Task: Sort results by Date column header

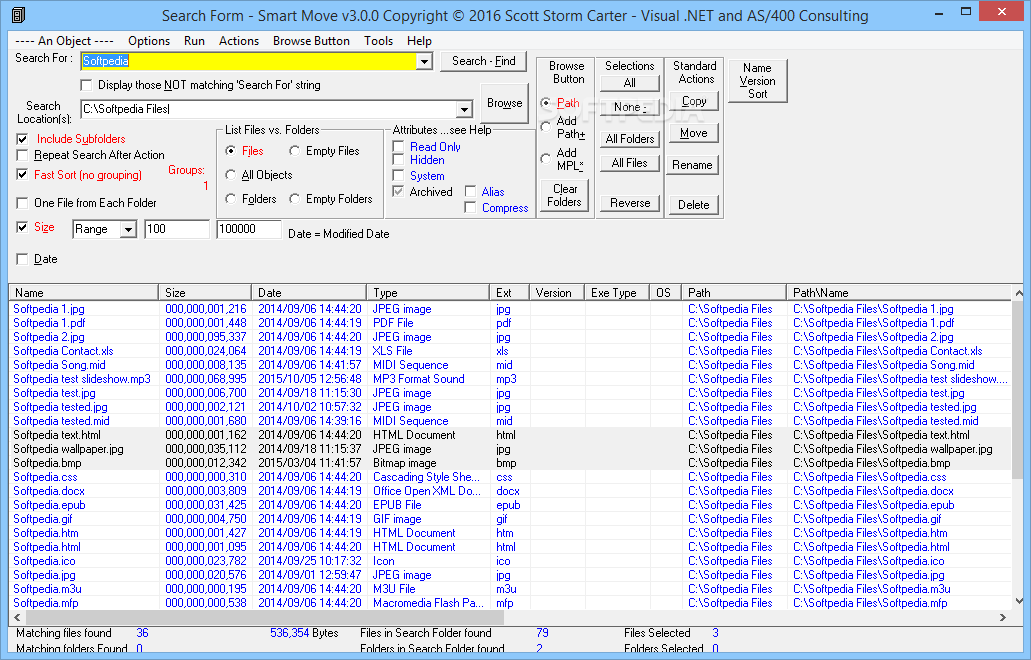Action: pyautogui.click(x=309, y=293)
